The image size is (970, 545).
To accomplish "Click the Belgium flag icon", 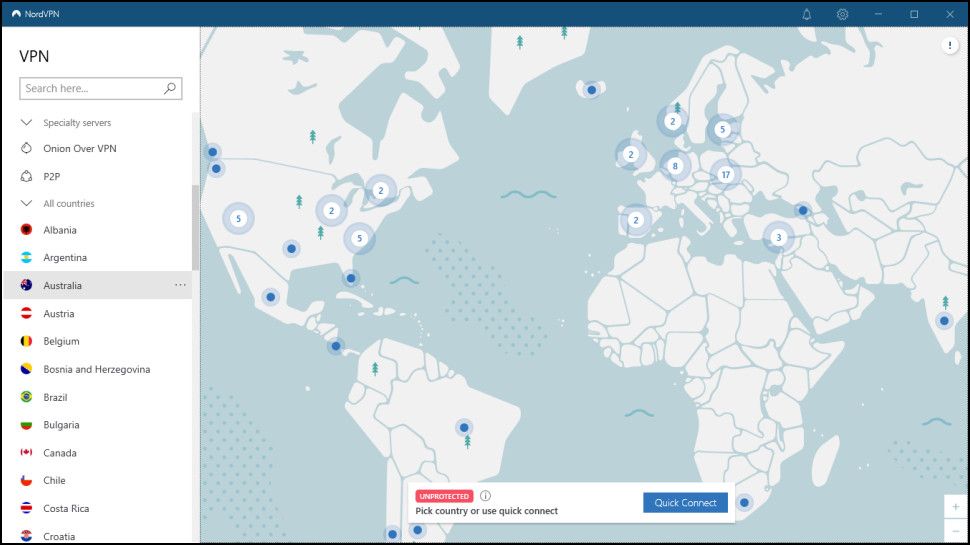I will point(26,341).
